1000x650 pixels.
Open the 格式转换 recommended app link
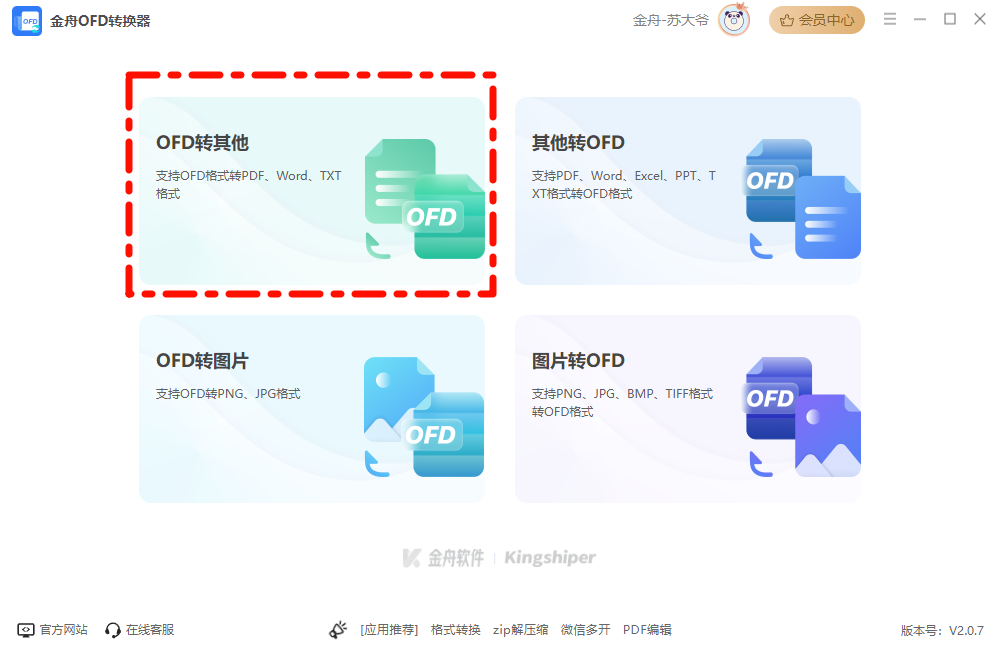455,630
